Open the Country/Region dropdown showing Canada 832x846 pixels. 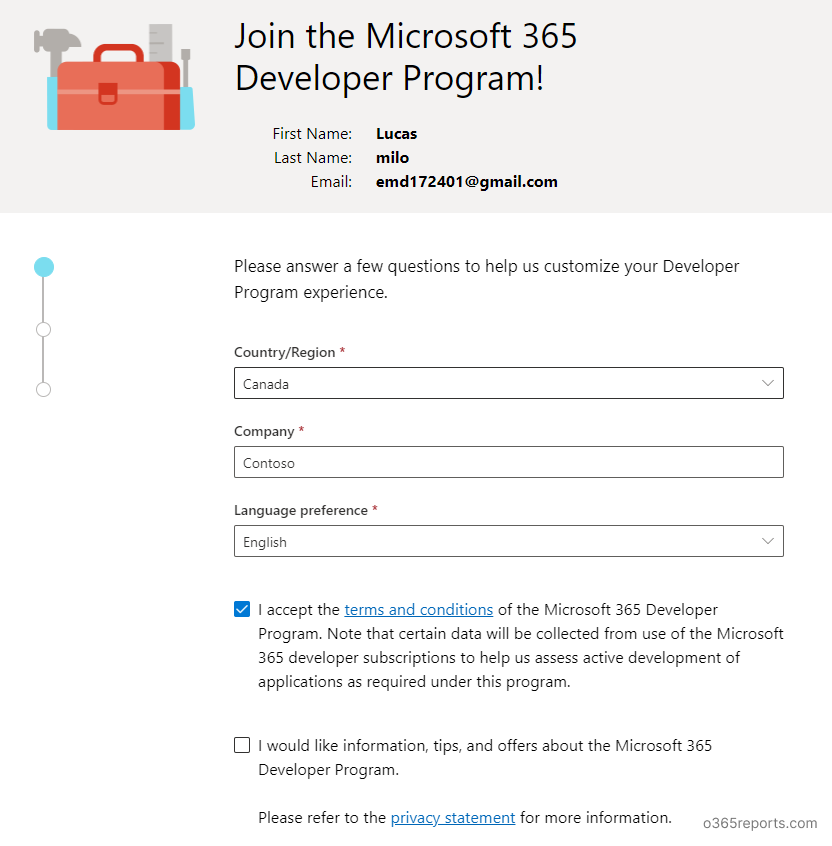(508, 384)
